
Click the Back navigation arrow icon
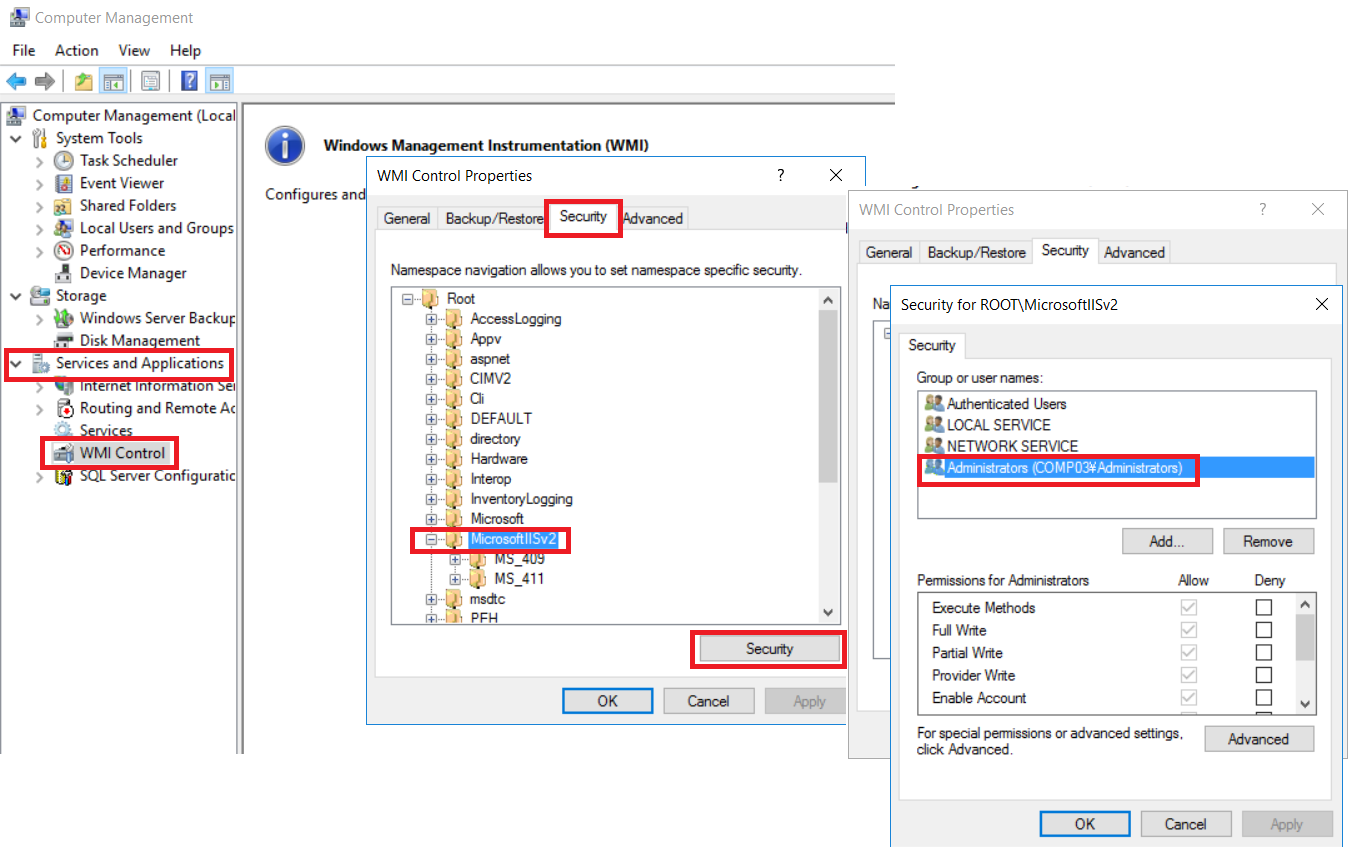[x=16, y=81]
